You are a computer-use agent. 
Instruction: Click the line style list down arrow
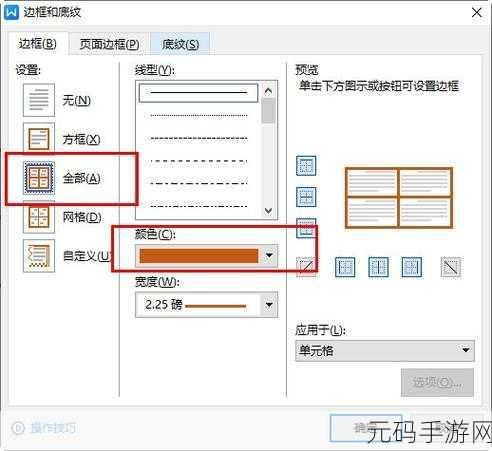coord(268,210)
